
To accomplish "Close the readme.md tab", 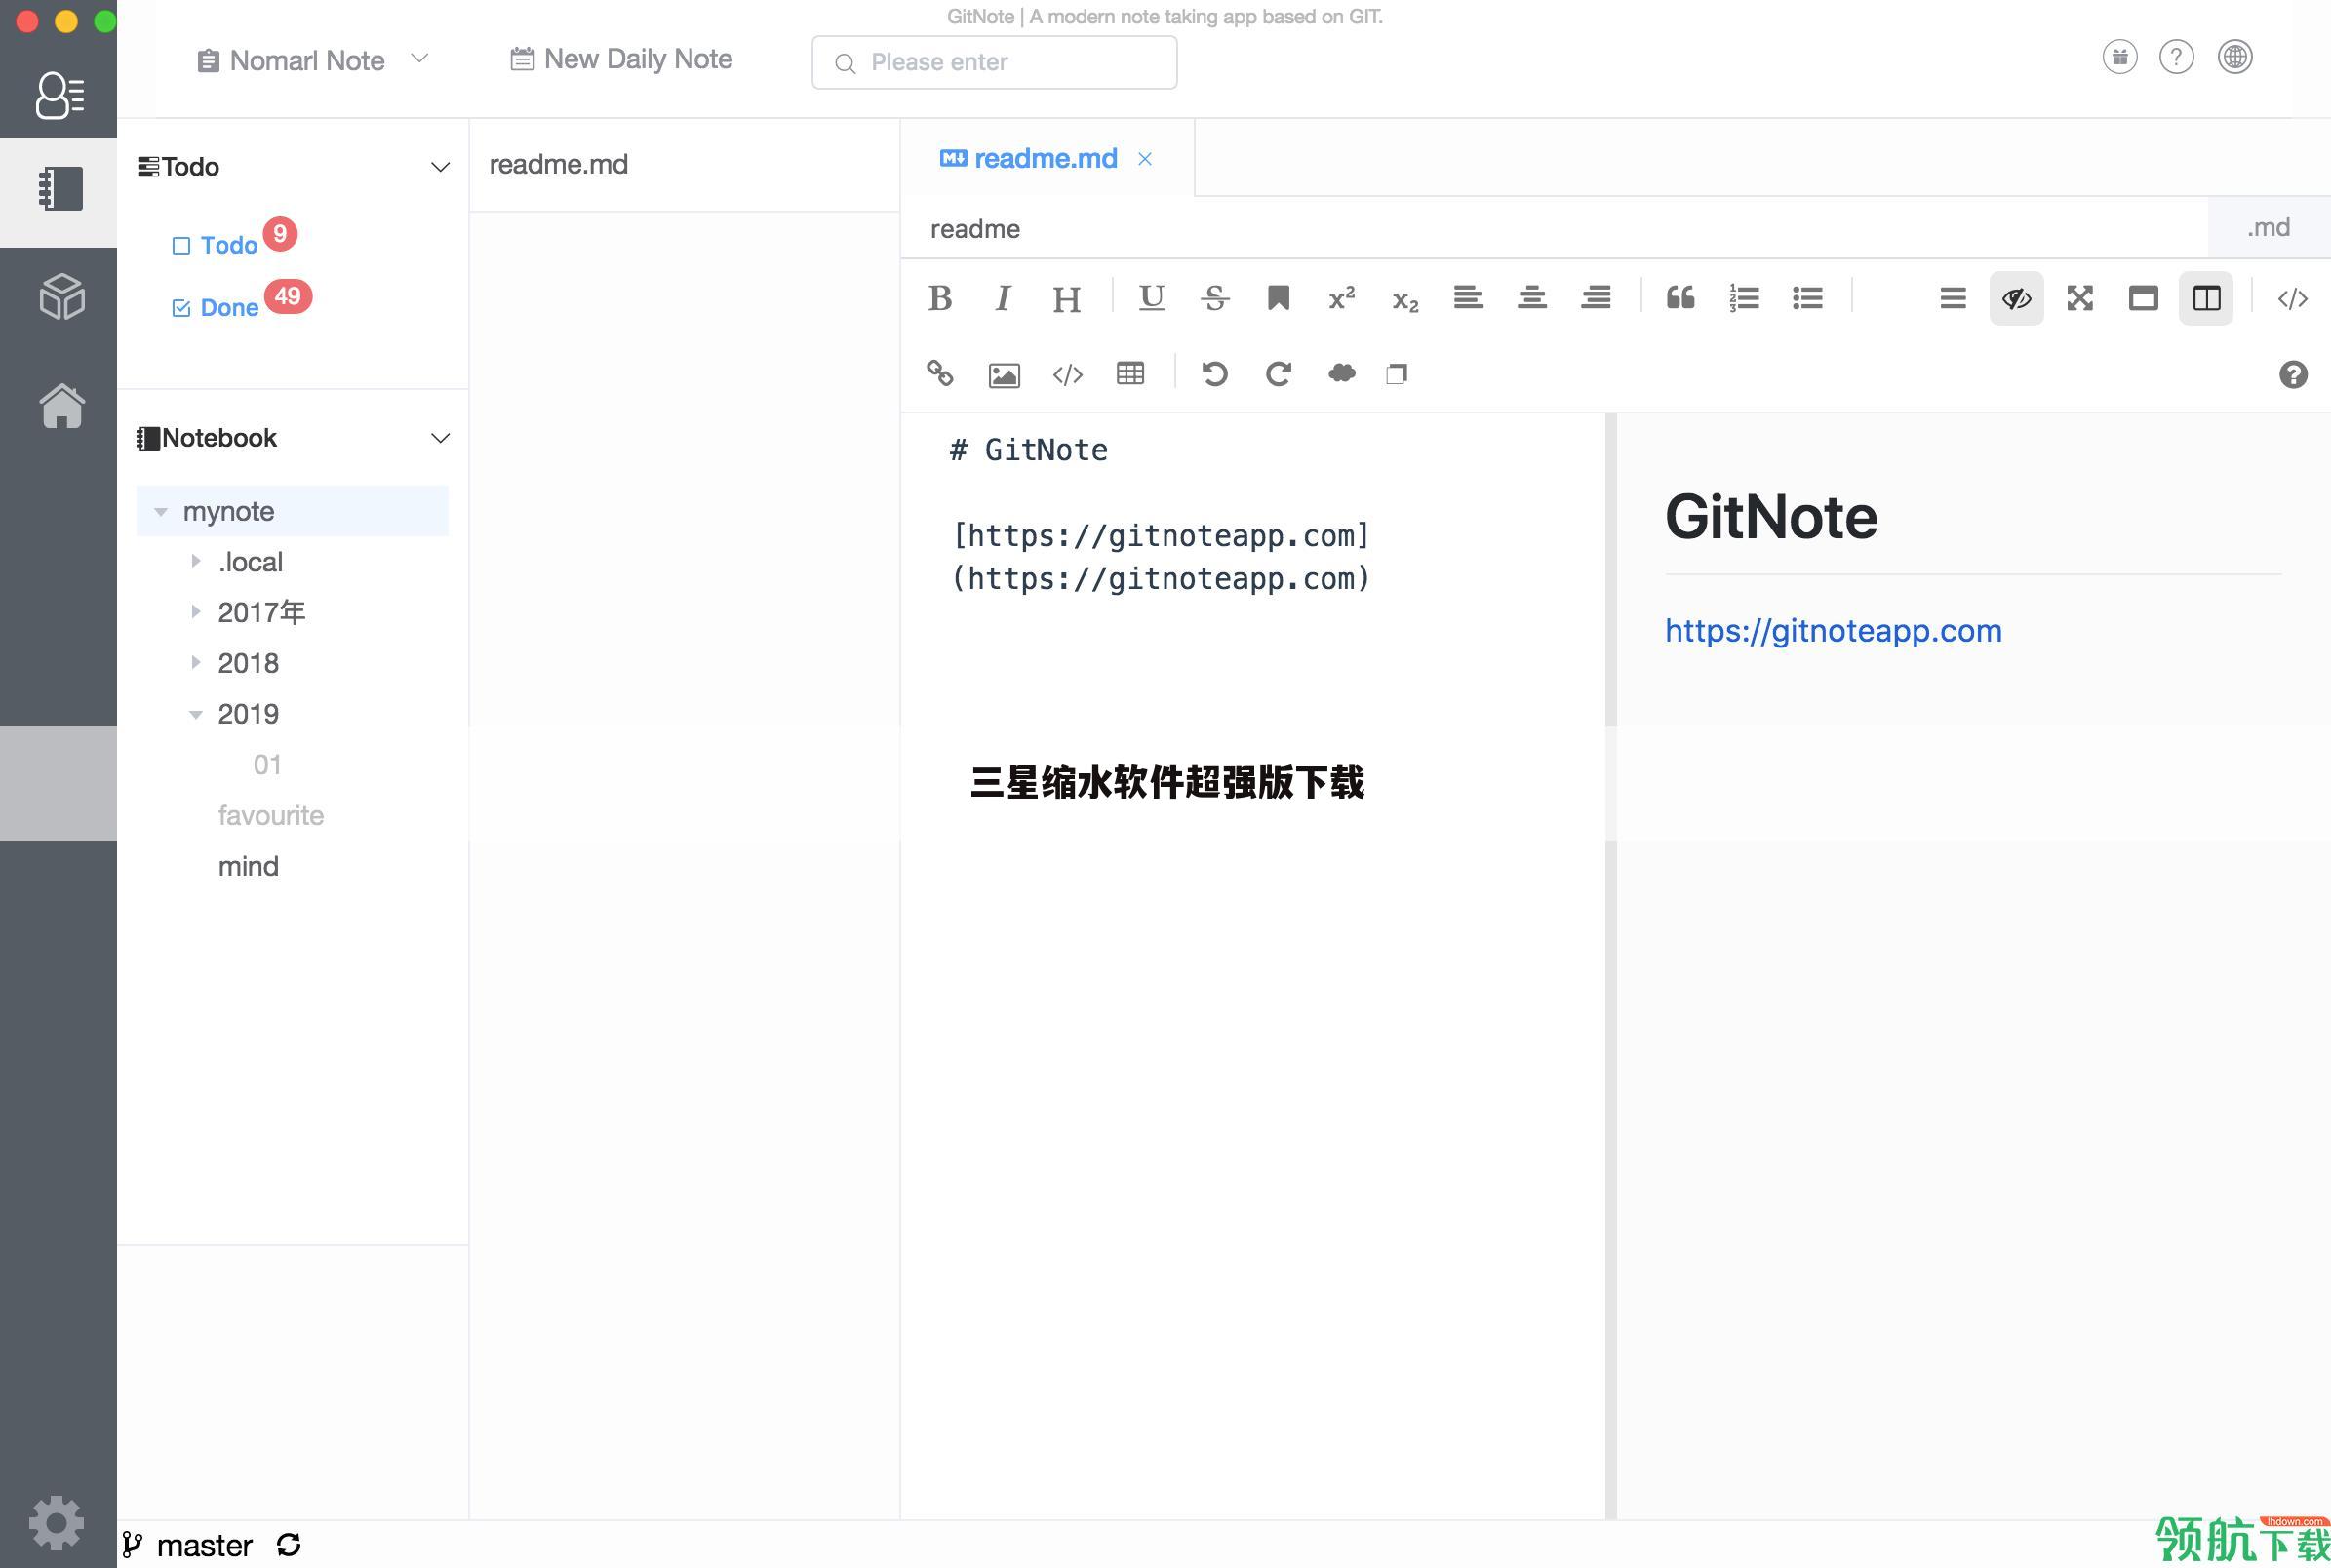I will click(1145, 159).
